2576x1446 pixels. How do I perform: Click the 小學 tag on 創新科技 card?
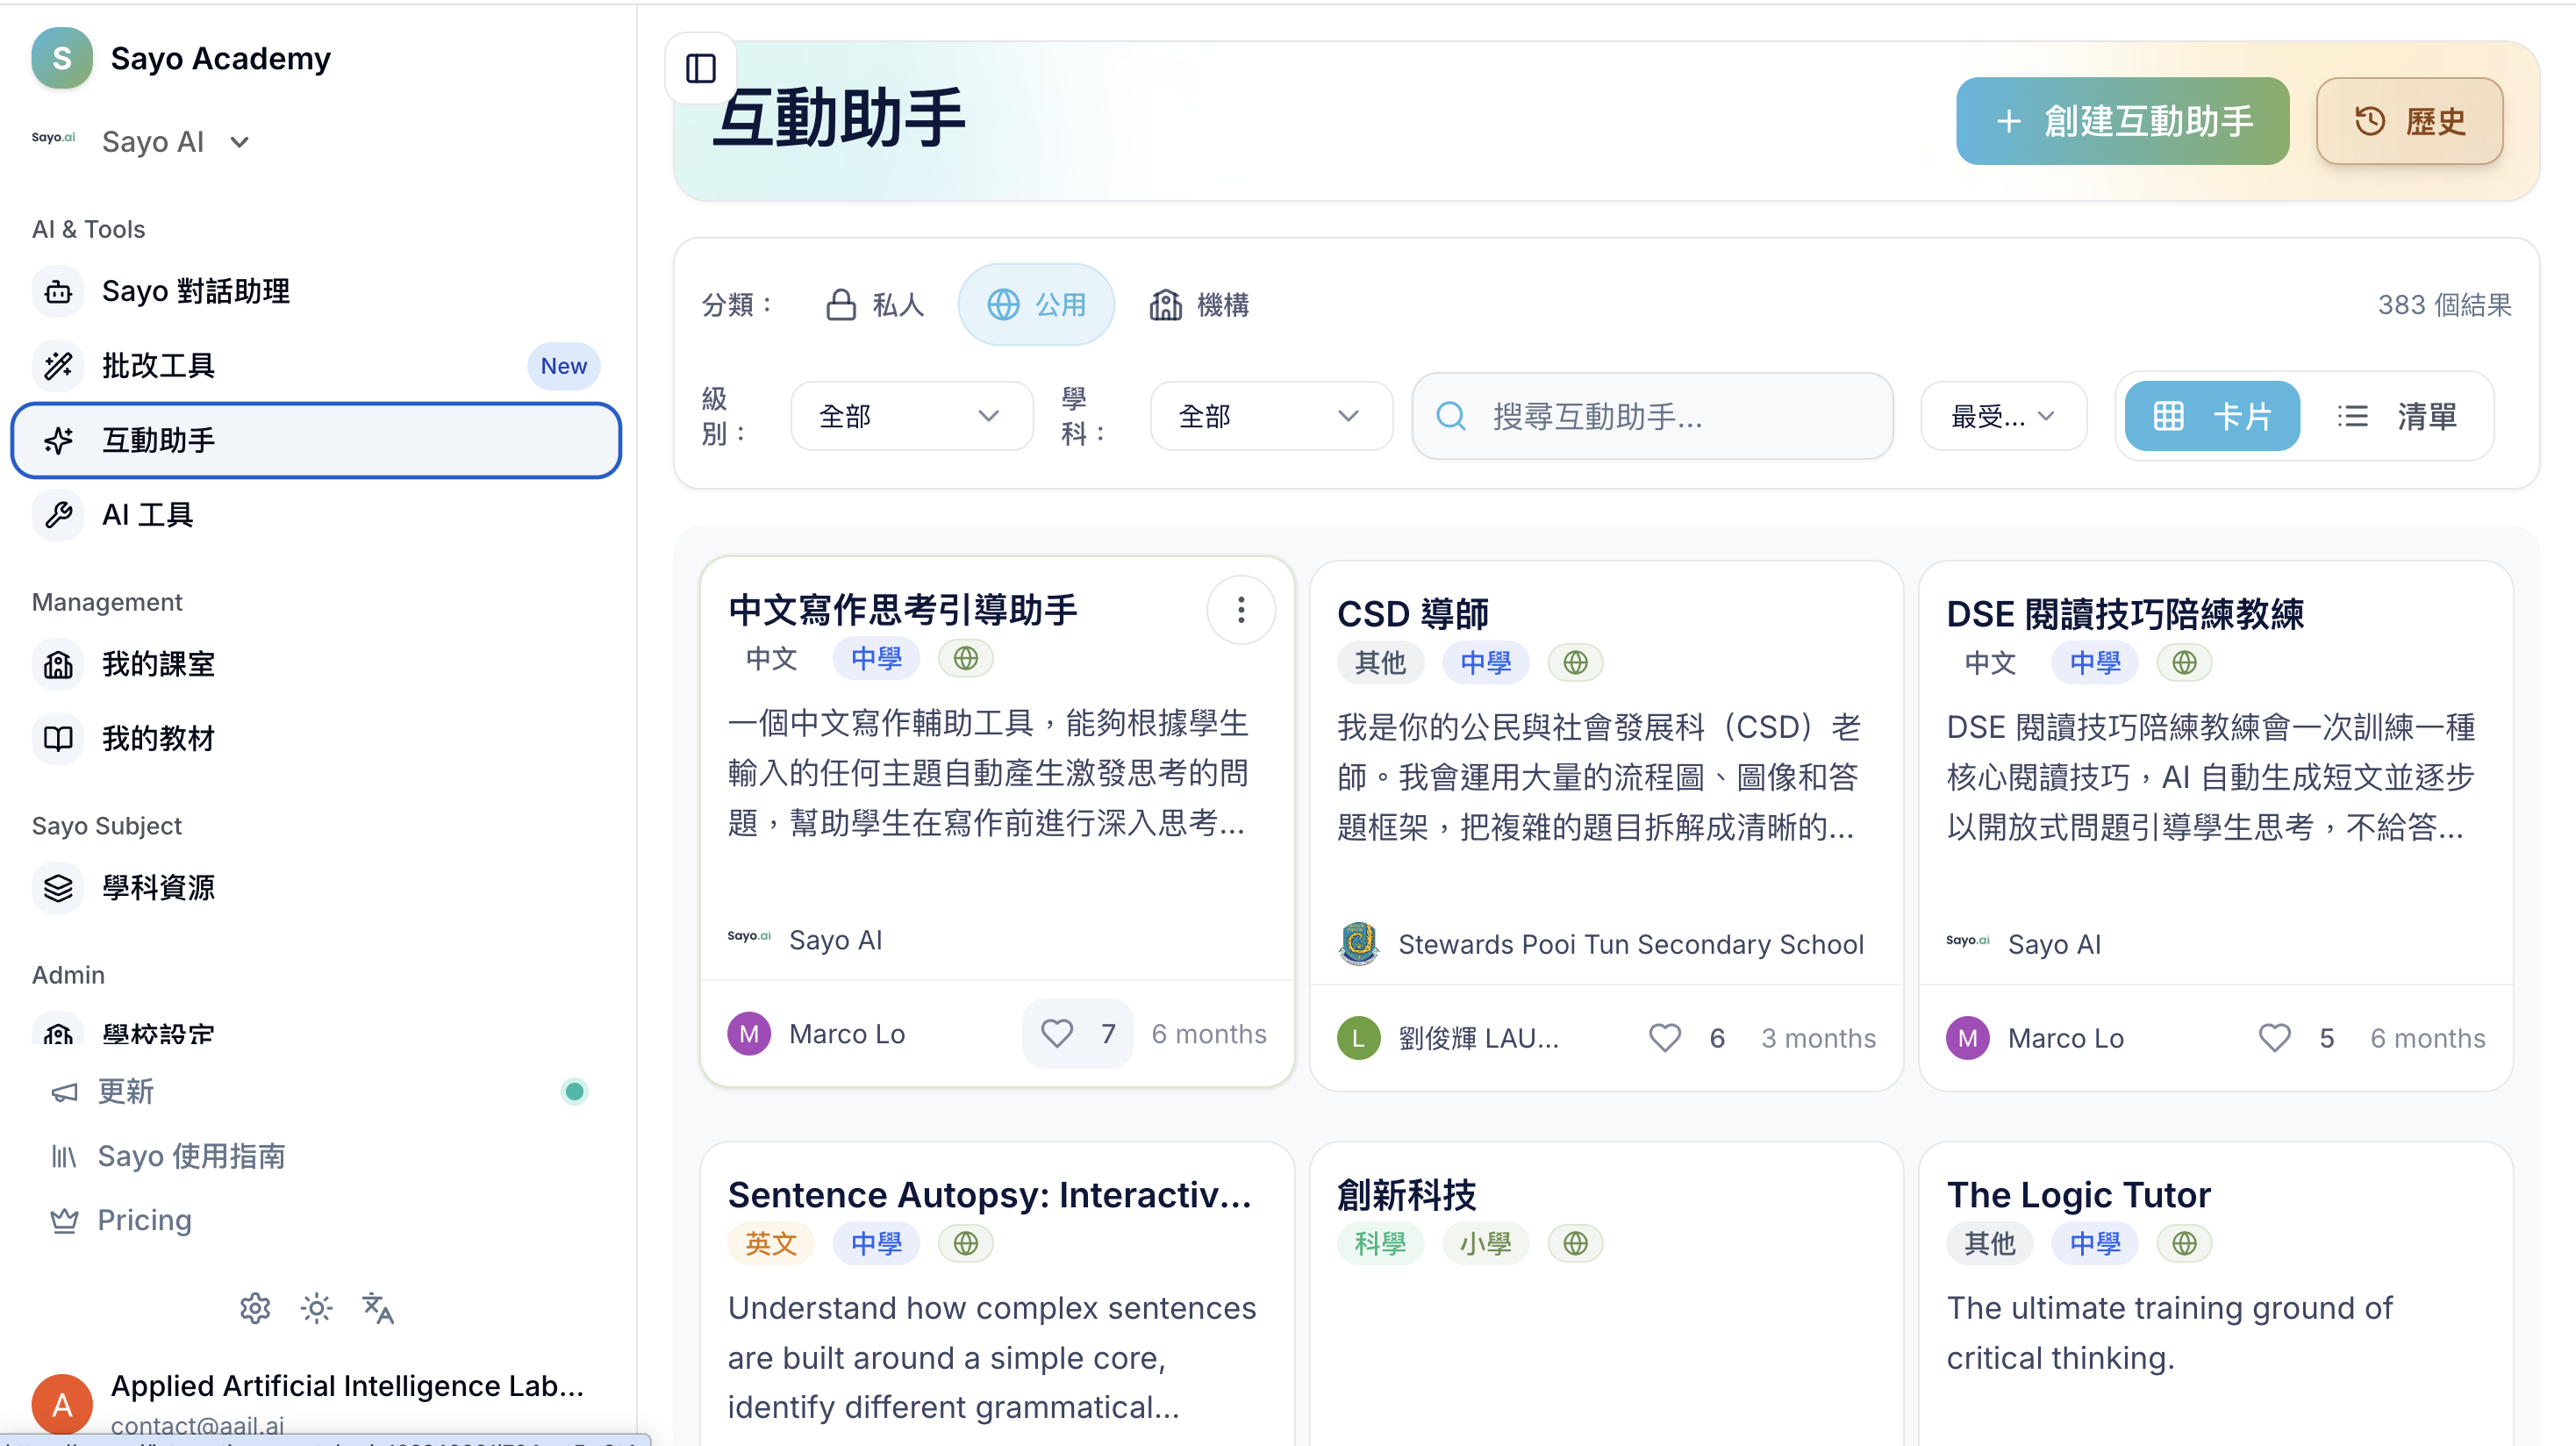1485,1243
